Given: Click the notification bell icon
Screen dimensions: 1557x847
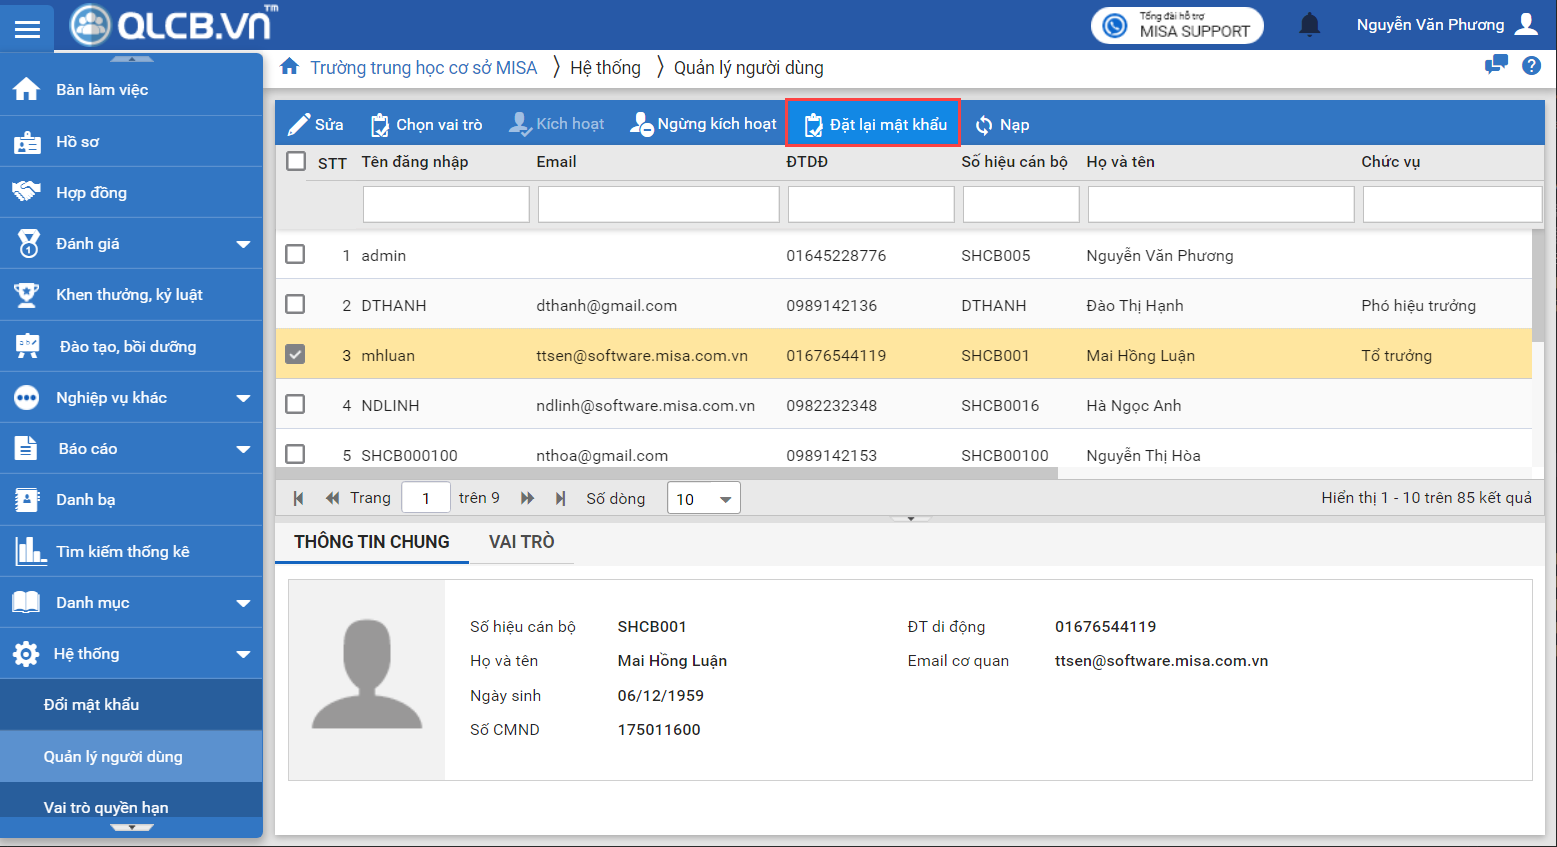Looking at the screenshot, I should point(1309,25).
